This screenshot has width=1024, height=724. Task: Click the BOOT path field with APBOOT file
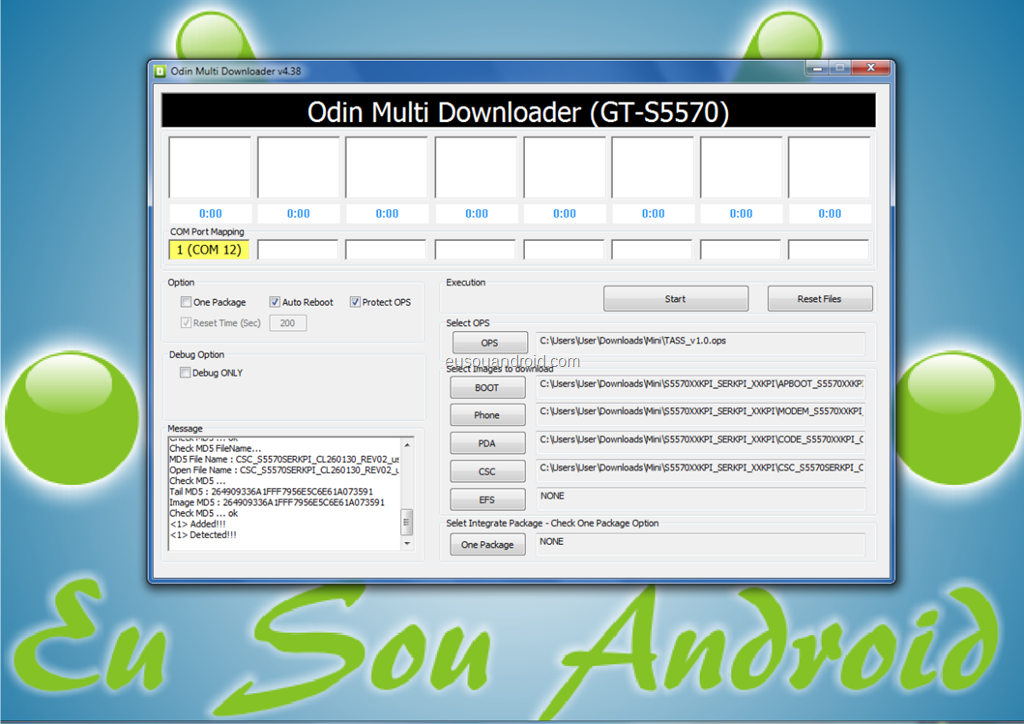pos(701,385)
